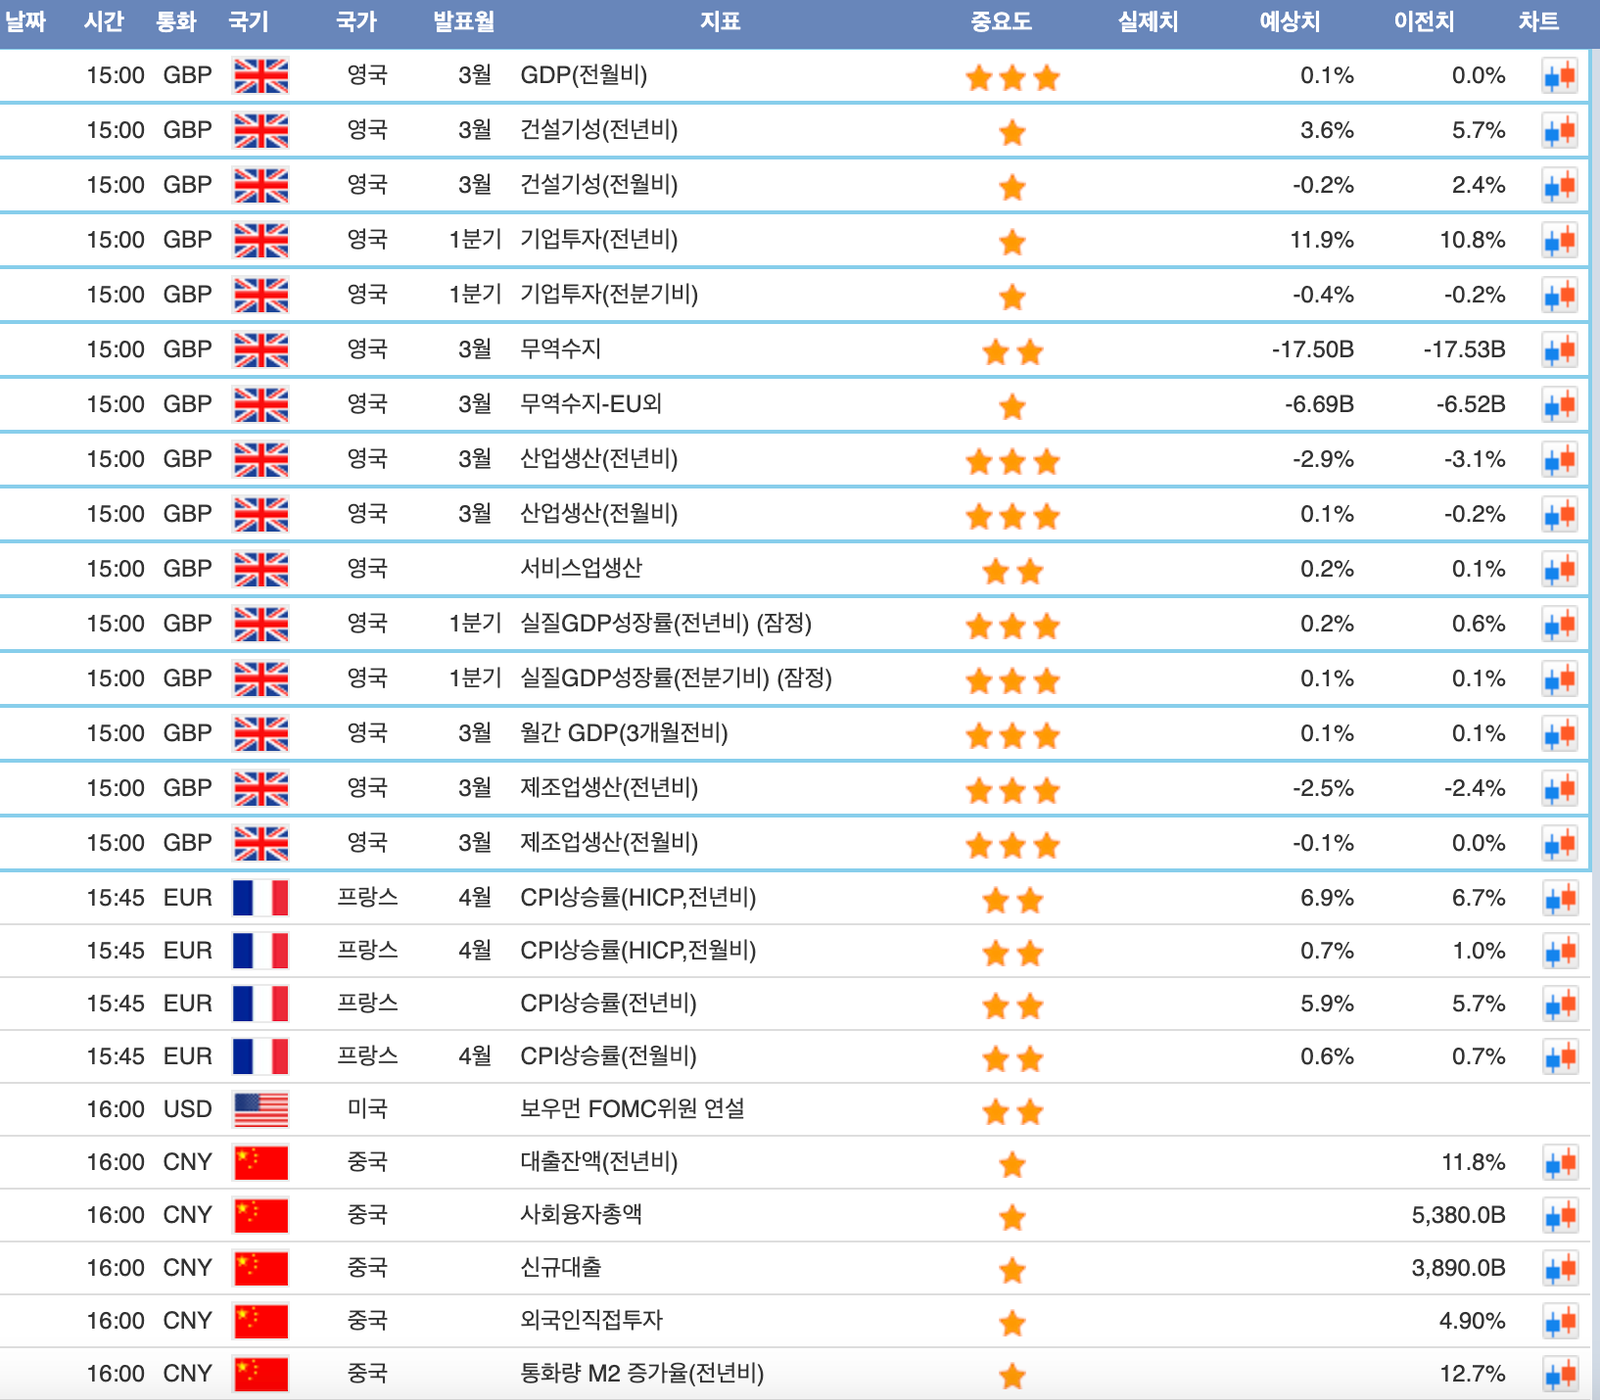
Task: Click chart icon for 월간 GDP(3개월전비)
Action: [1559, 735]
